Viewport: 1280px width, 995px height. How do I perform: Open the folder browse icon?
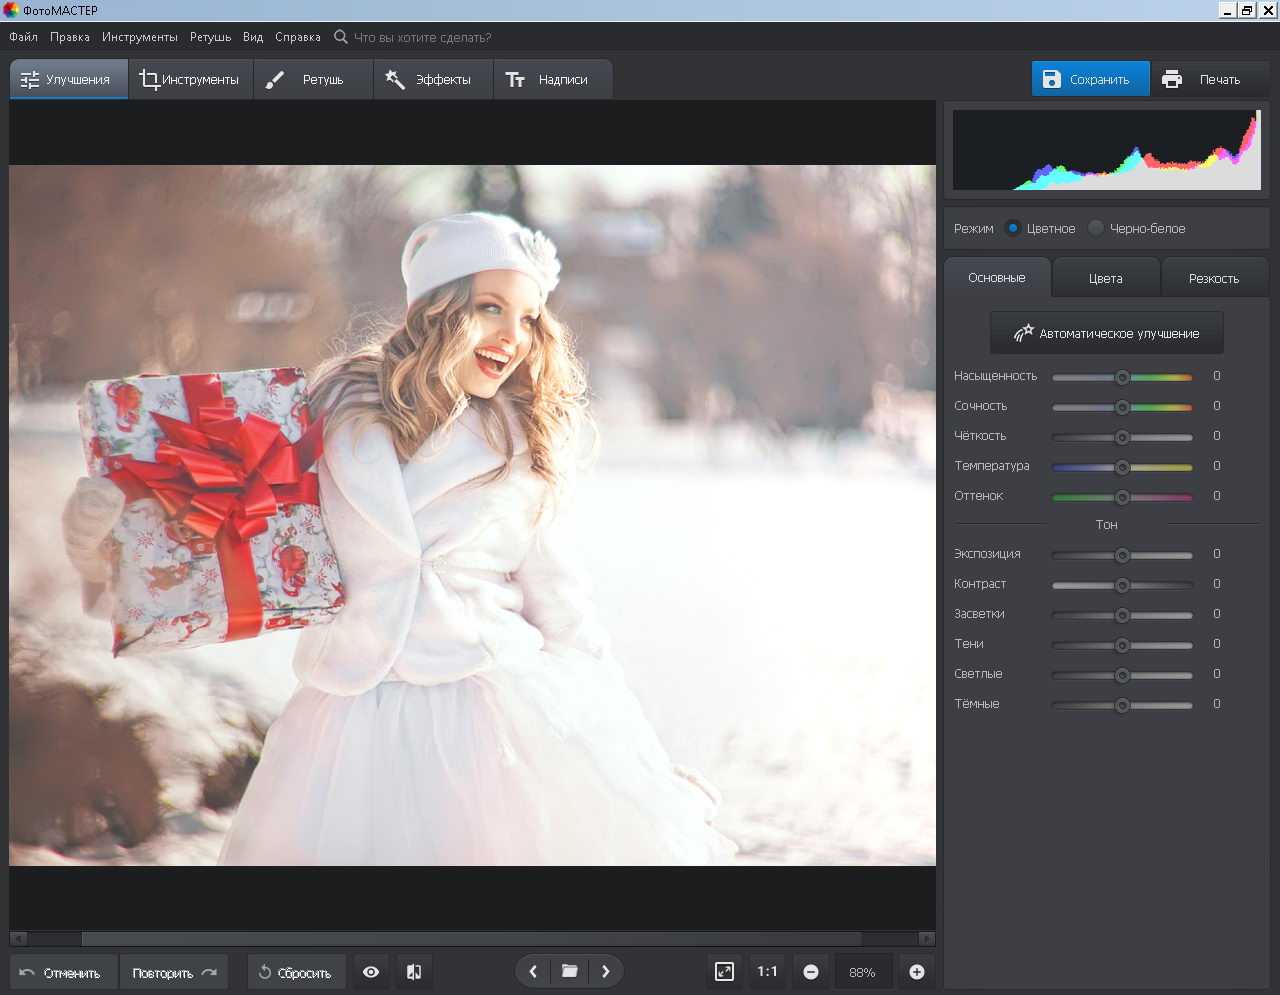point(569,971)
